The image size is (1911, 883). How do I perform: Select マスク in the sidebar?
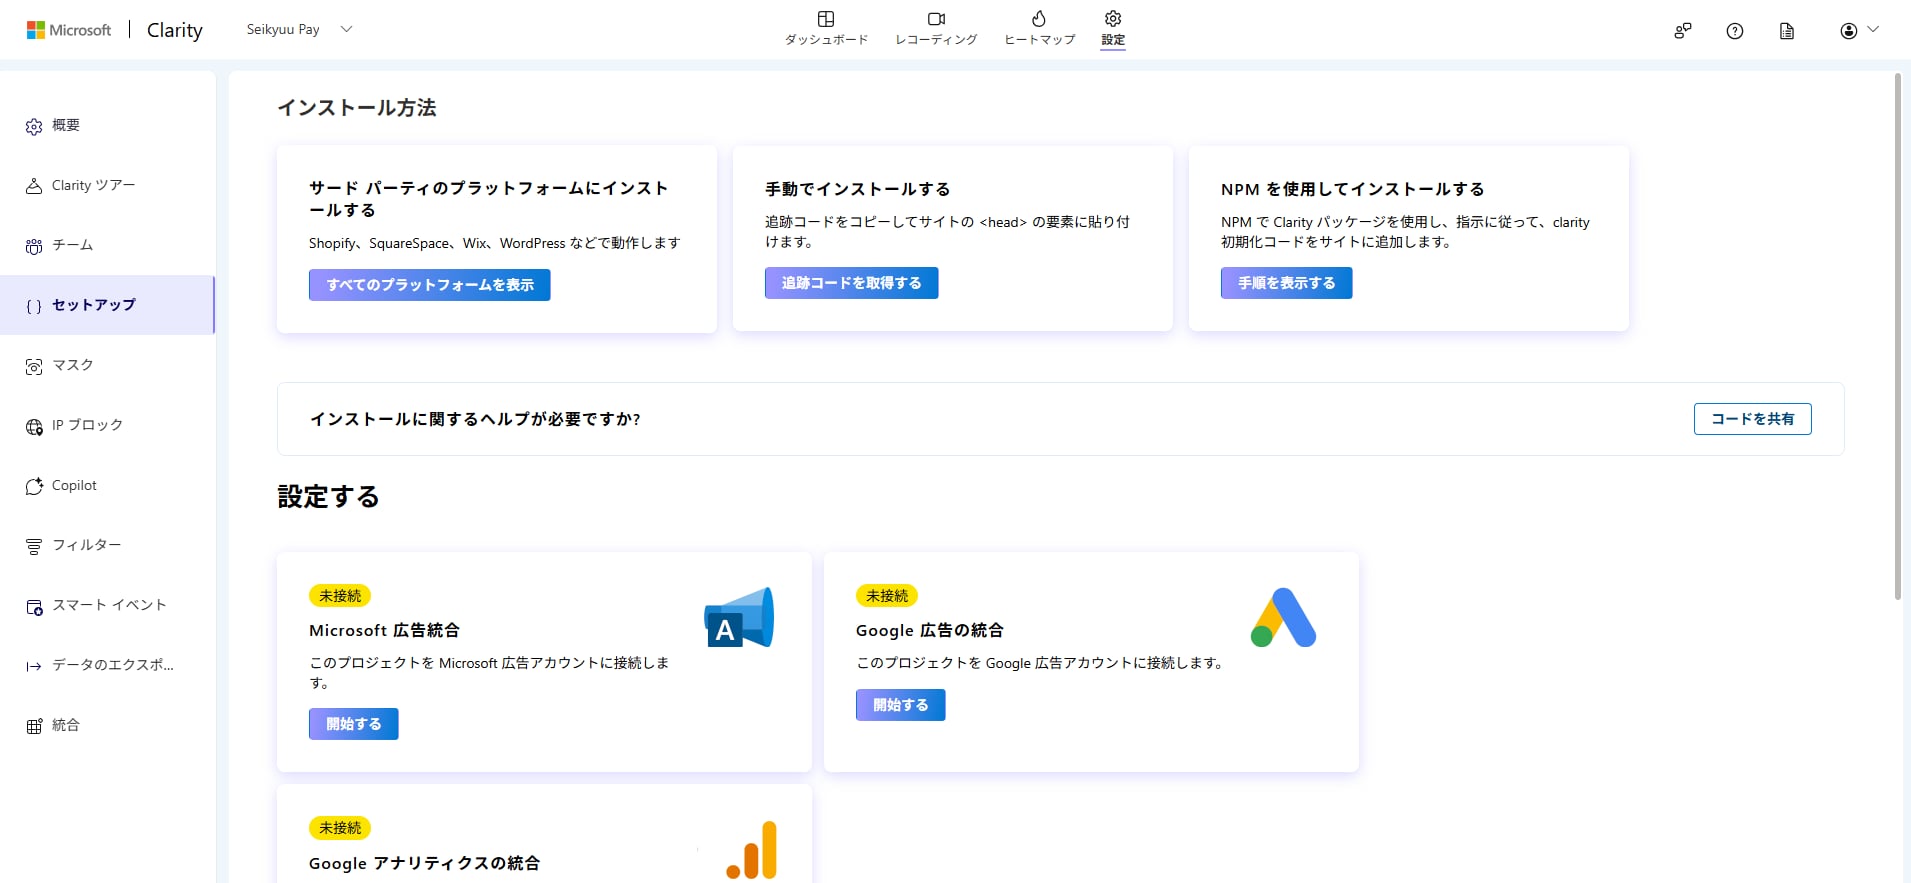pos(72,366)
